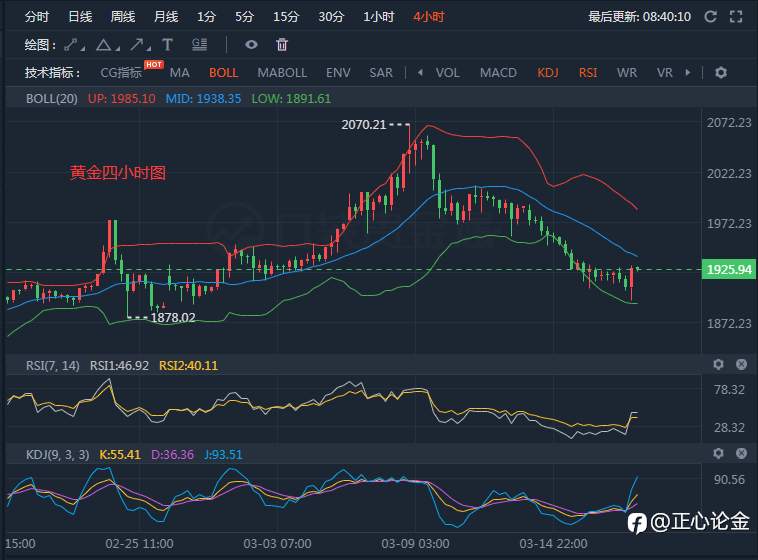Open RSI panel settings gear
Image resolution: width=758 pixels, height=560 pixels.
click(718, 365)
